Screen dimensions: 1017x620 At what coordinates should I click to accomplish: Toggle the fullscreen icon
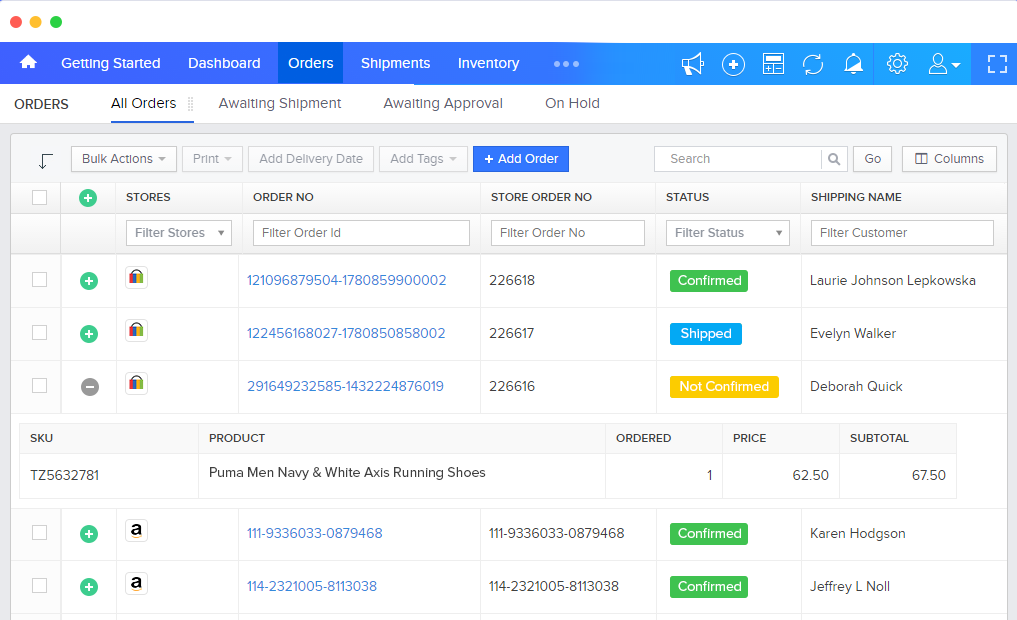tap(997, 64)
